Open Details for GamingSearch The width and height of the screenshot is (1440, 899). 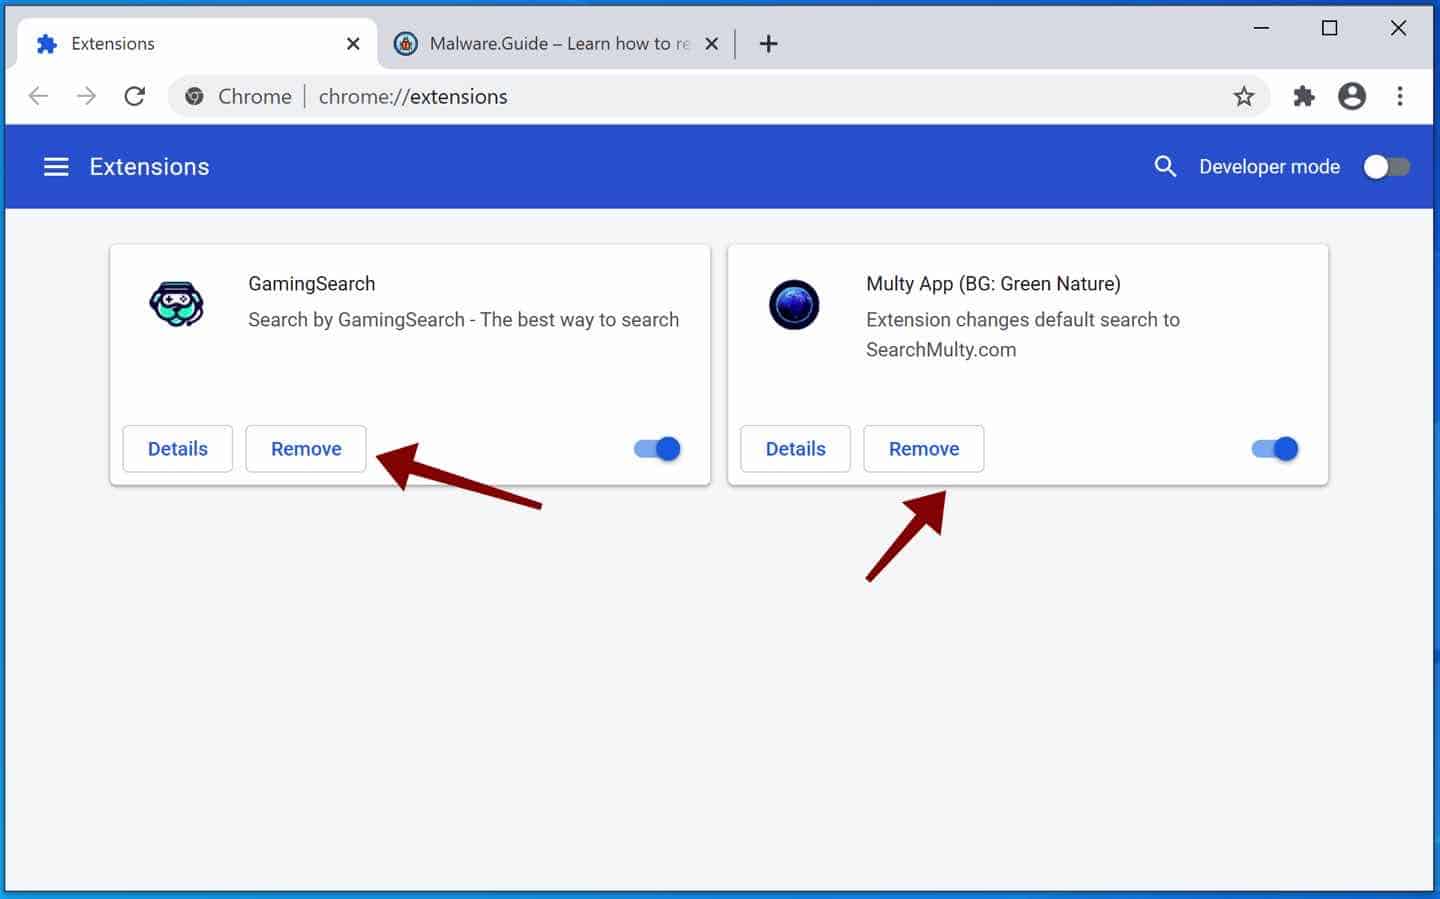pos(178,449)
